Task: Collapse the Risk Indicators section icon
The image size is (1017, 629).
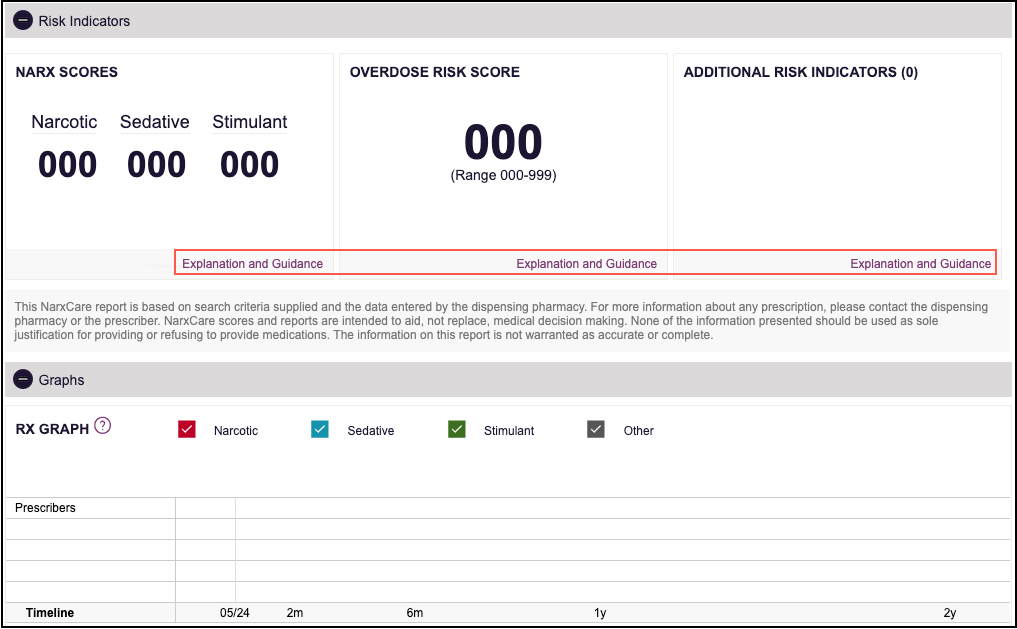Action: coord(22,20)
